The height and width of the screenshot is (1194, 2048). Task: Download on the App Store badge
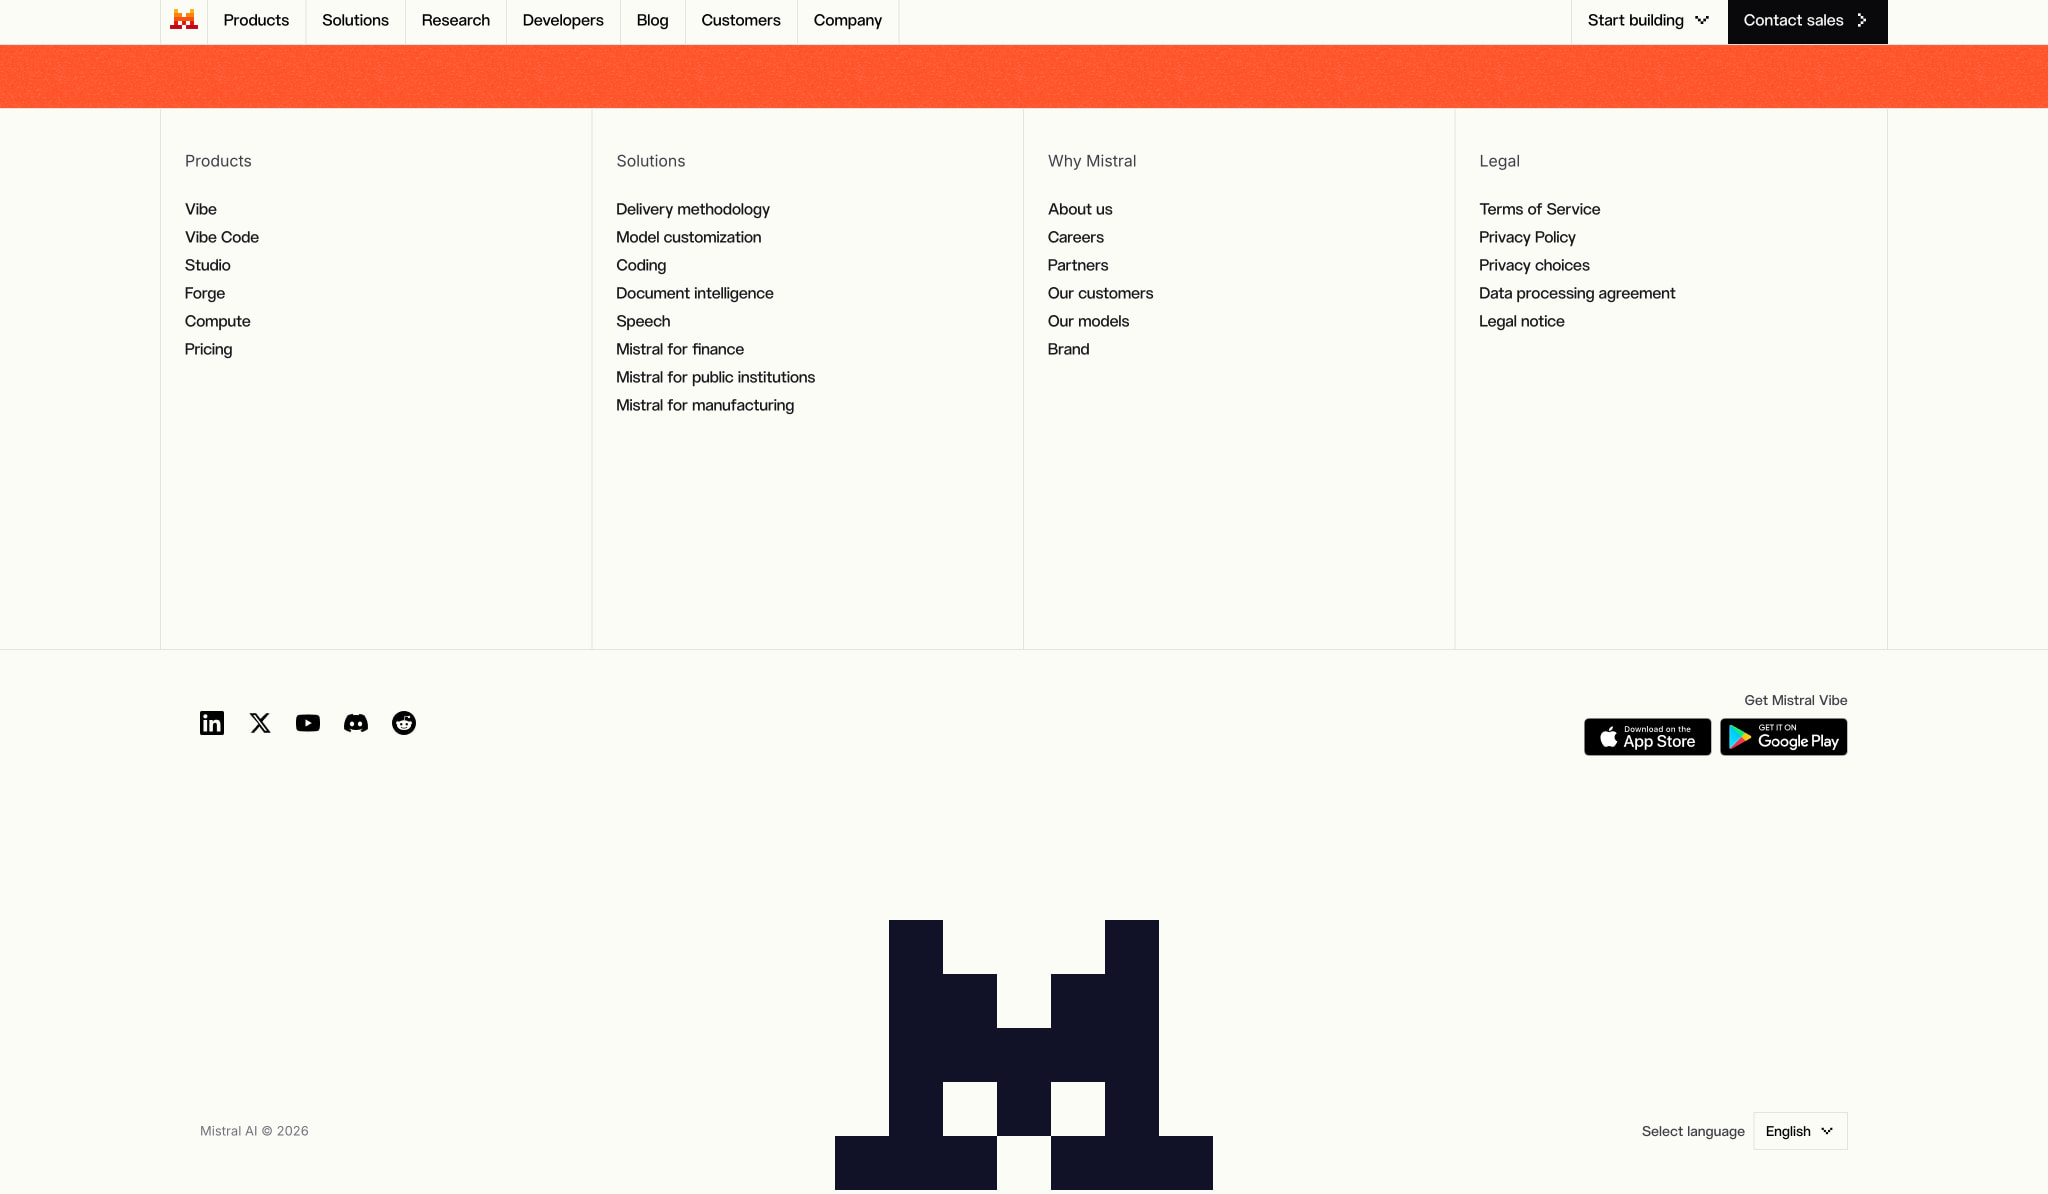point(1647,737)
